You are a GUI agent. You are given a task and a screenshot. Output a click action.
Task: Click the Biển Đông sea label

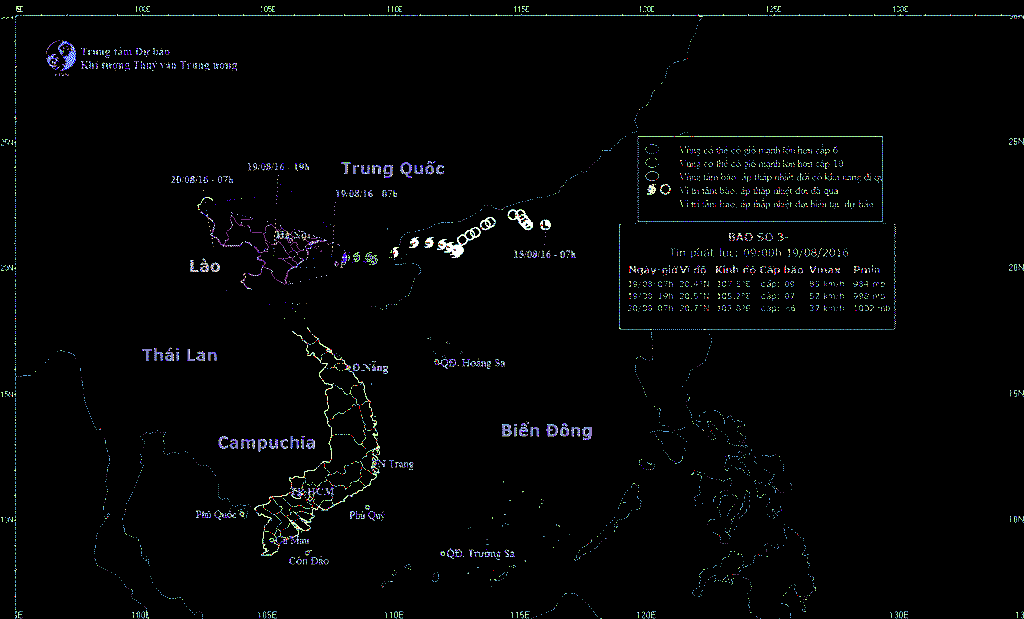coord(546,431)
